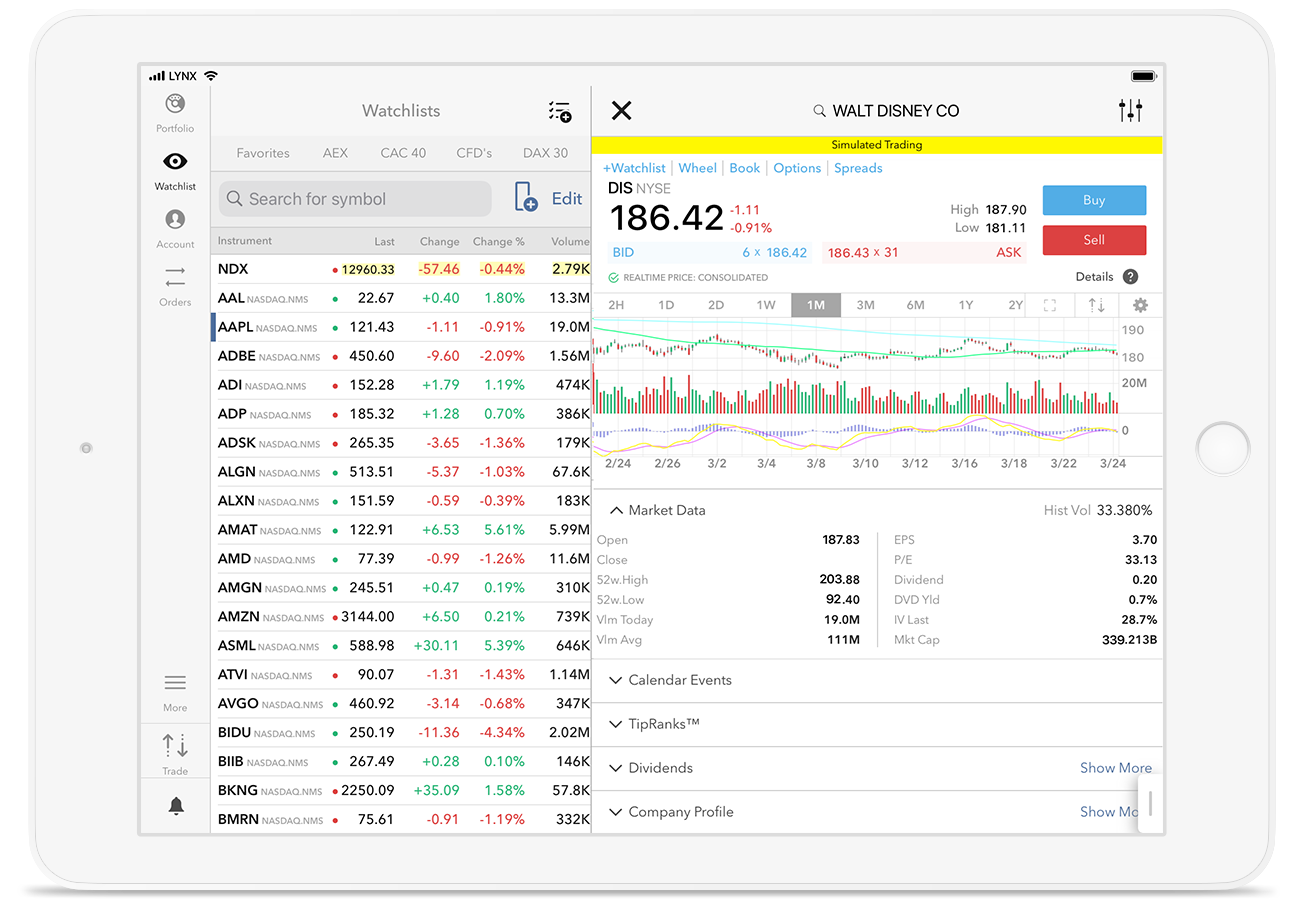Open the Wheel link

(x=697, y=168)
